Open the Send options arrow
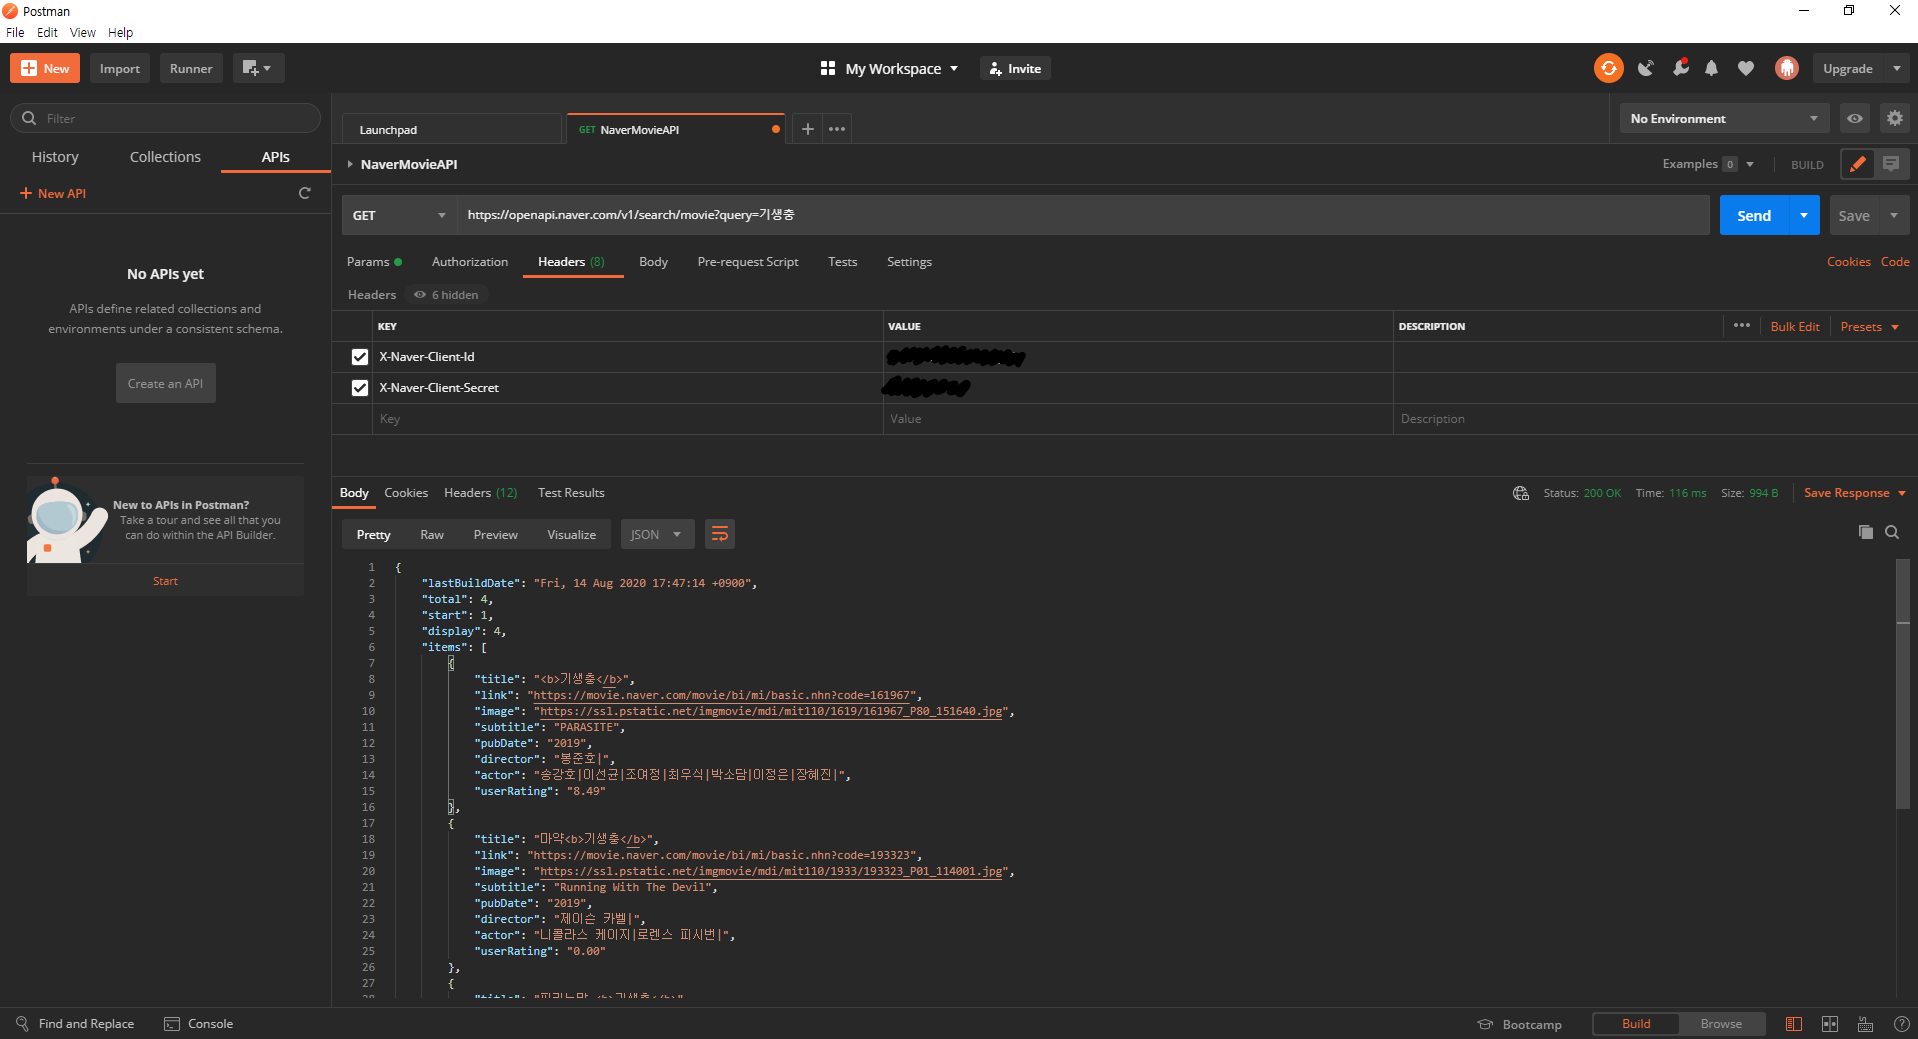This screenshot has width=1918, height=1039. tap(1804, 215)
